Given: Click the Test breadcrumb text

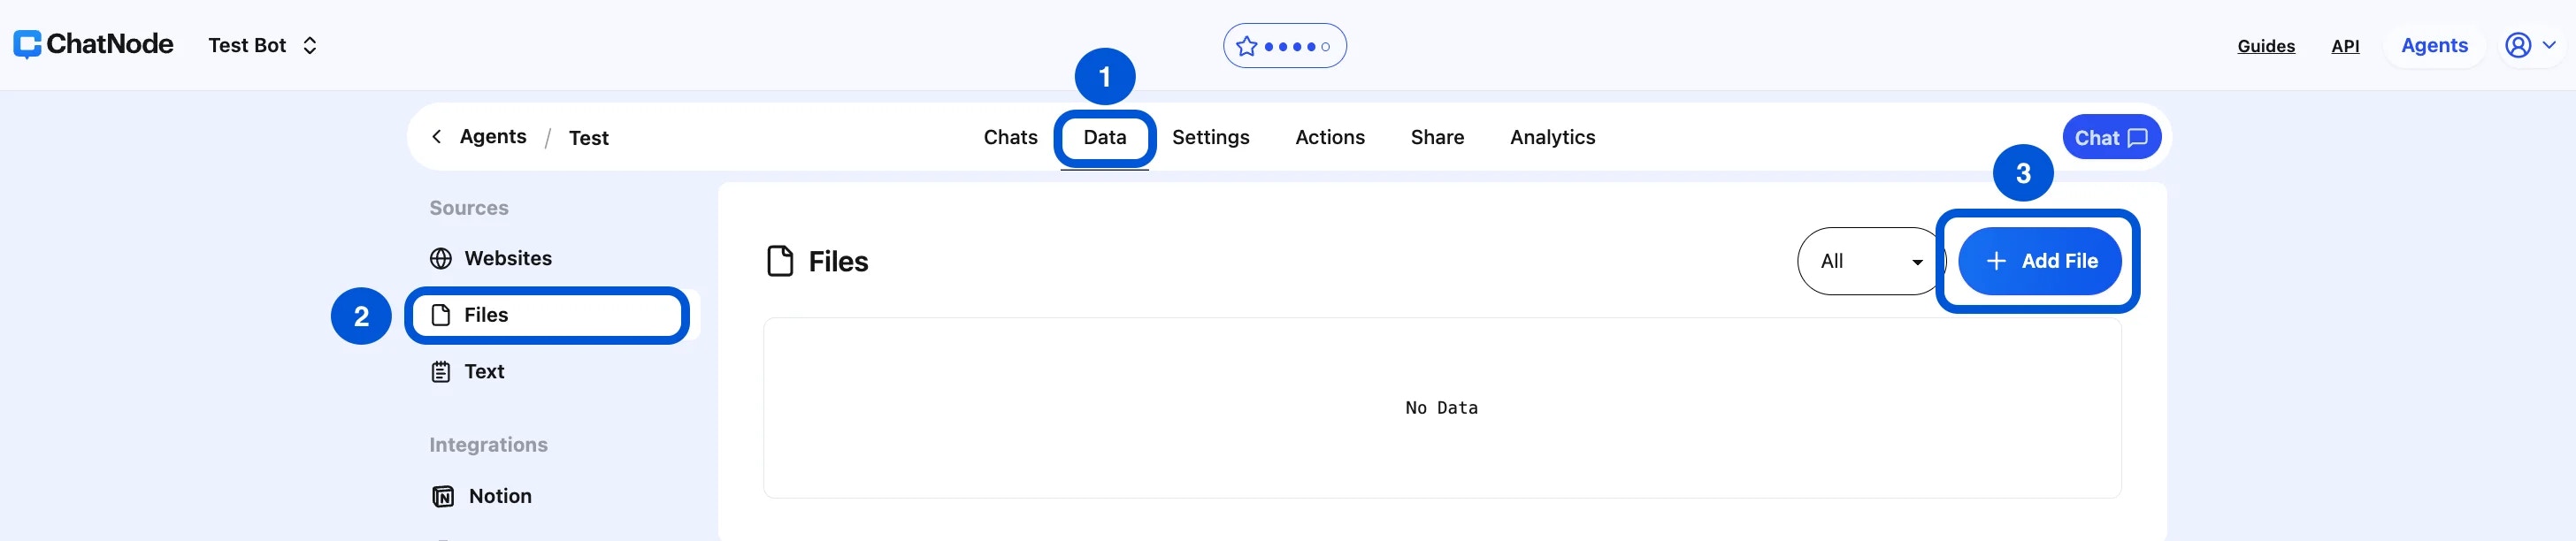Looking at the screenshot, I should click(x=588, y=138).
